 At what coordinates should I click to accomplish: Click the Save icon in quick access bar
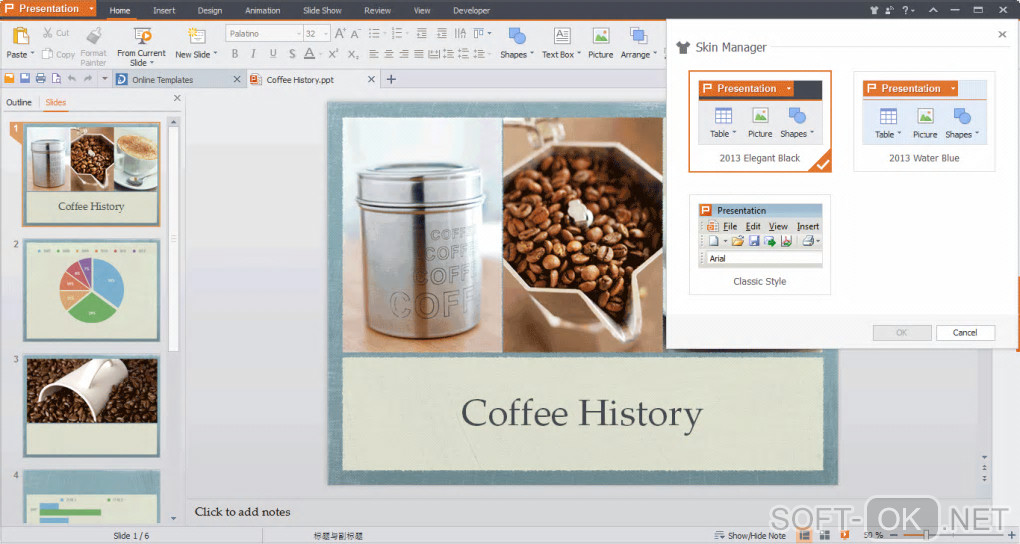[25, 79]
